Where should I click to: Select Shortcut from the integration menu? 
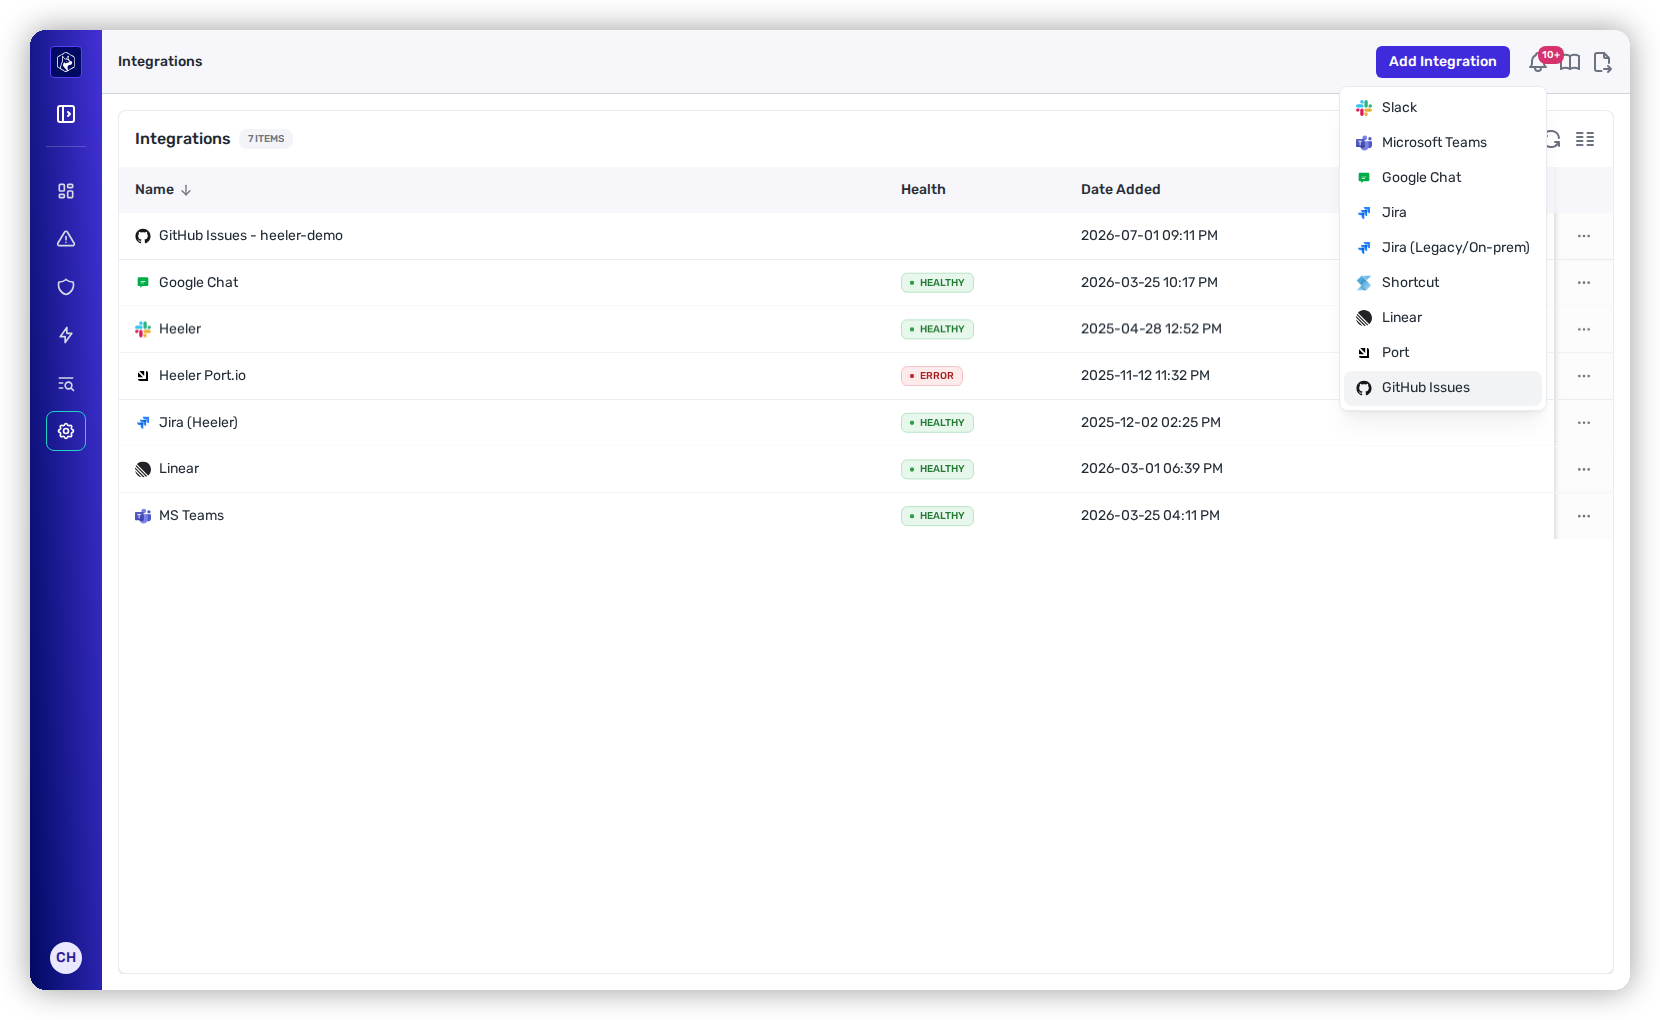[1442, 282]
